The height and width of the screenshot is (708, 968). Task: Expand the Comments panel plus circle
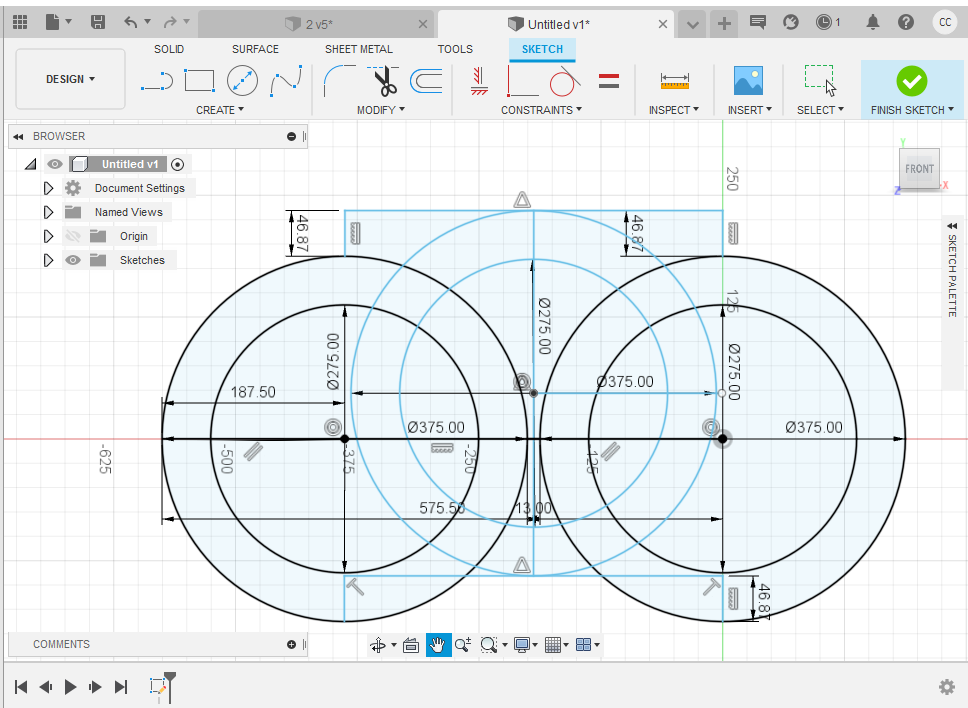pos(291,644)
